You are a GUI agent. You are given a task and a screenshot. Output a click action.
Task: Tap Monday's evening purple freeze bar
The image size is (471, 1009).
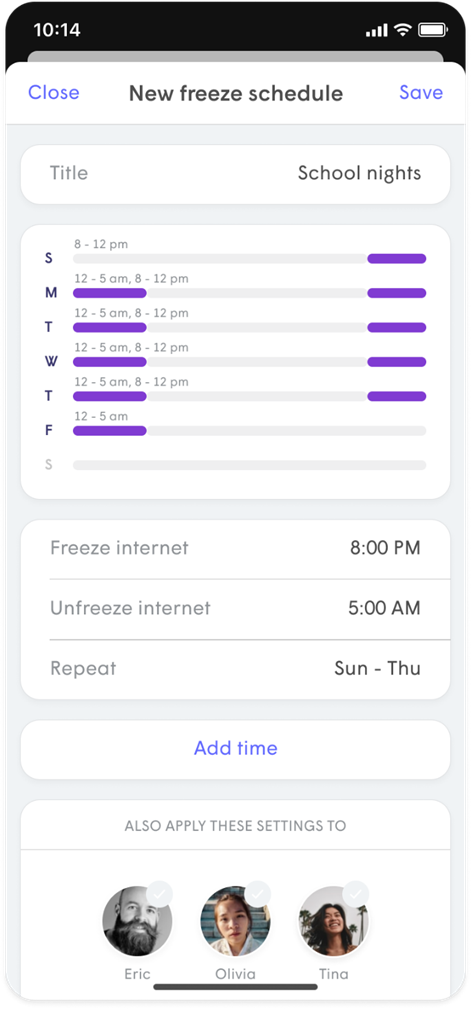click(396, 293)
